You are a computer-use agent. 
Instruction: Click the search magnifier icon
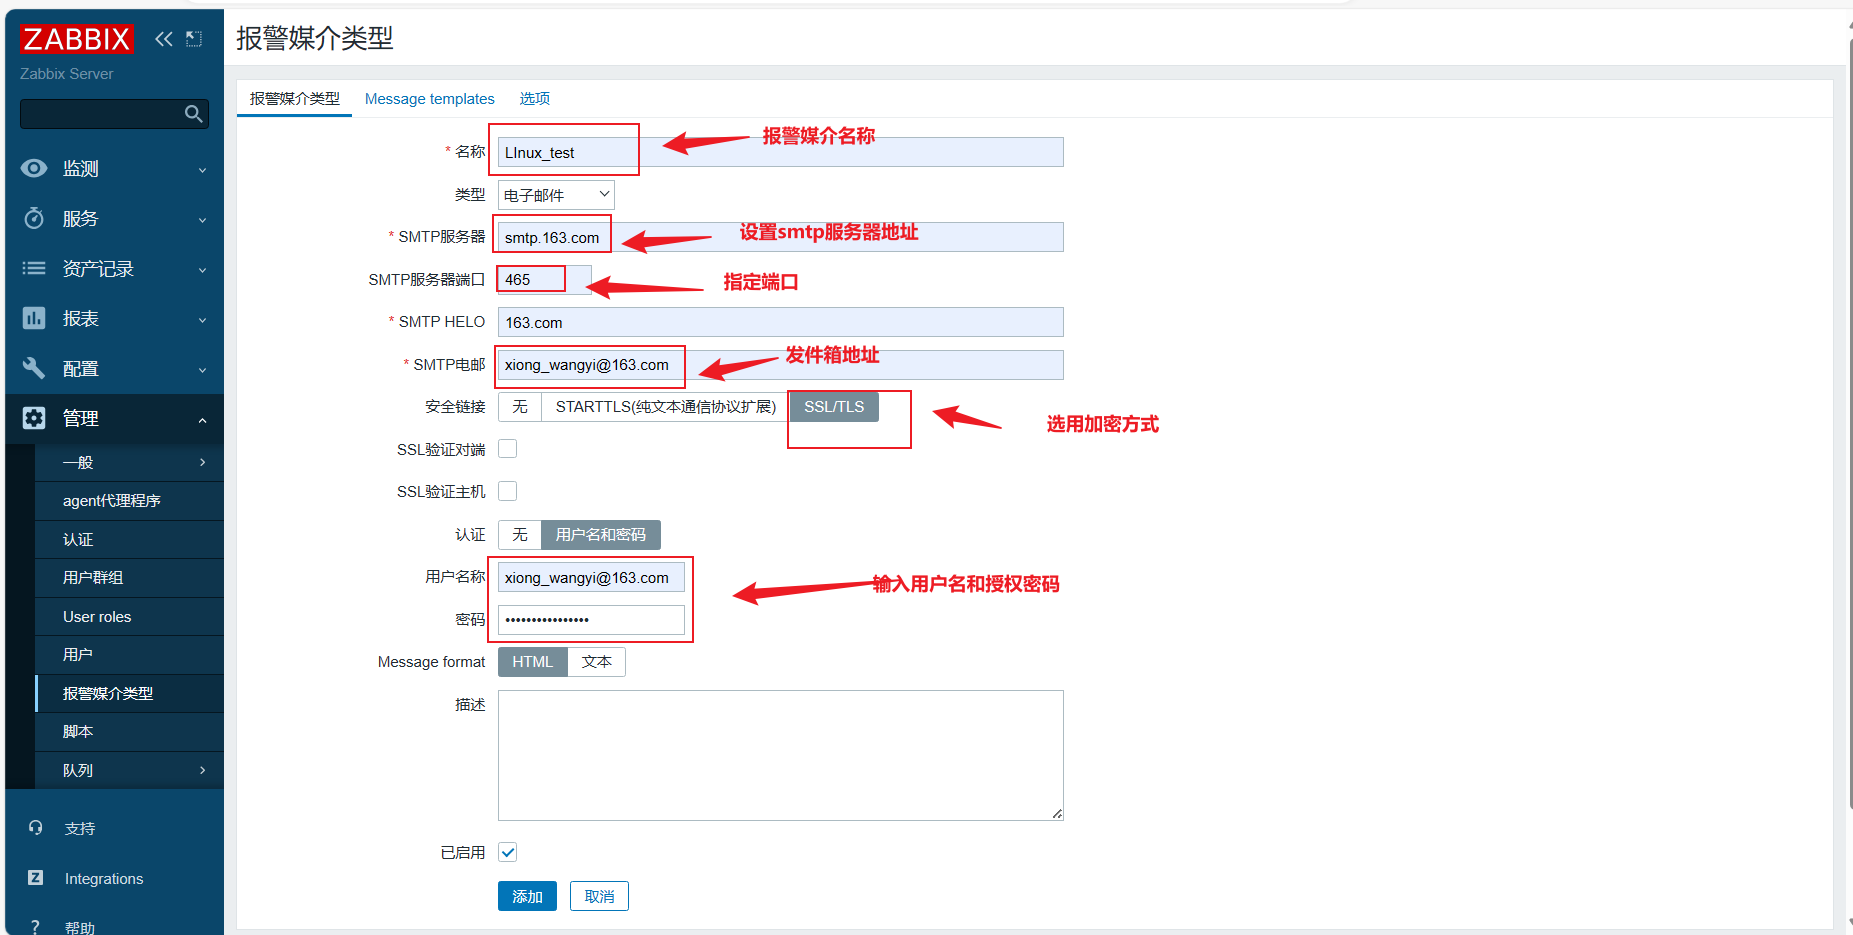[x=194, y=114]
